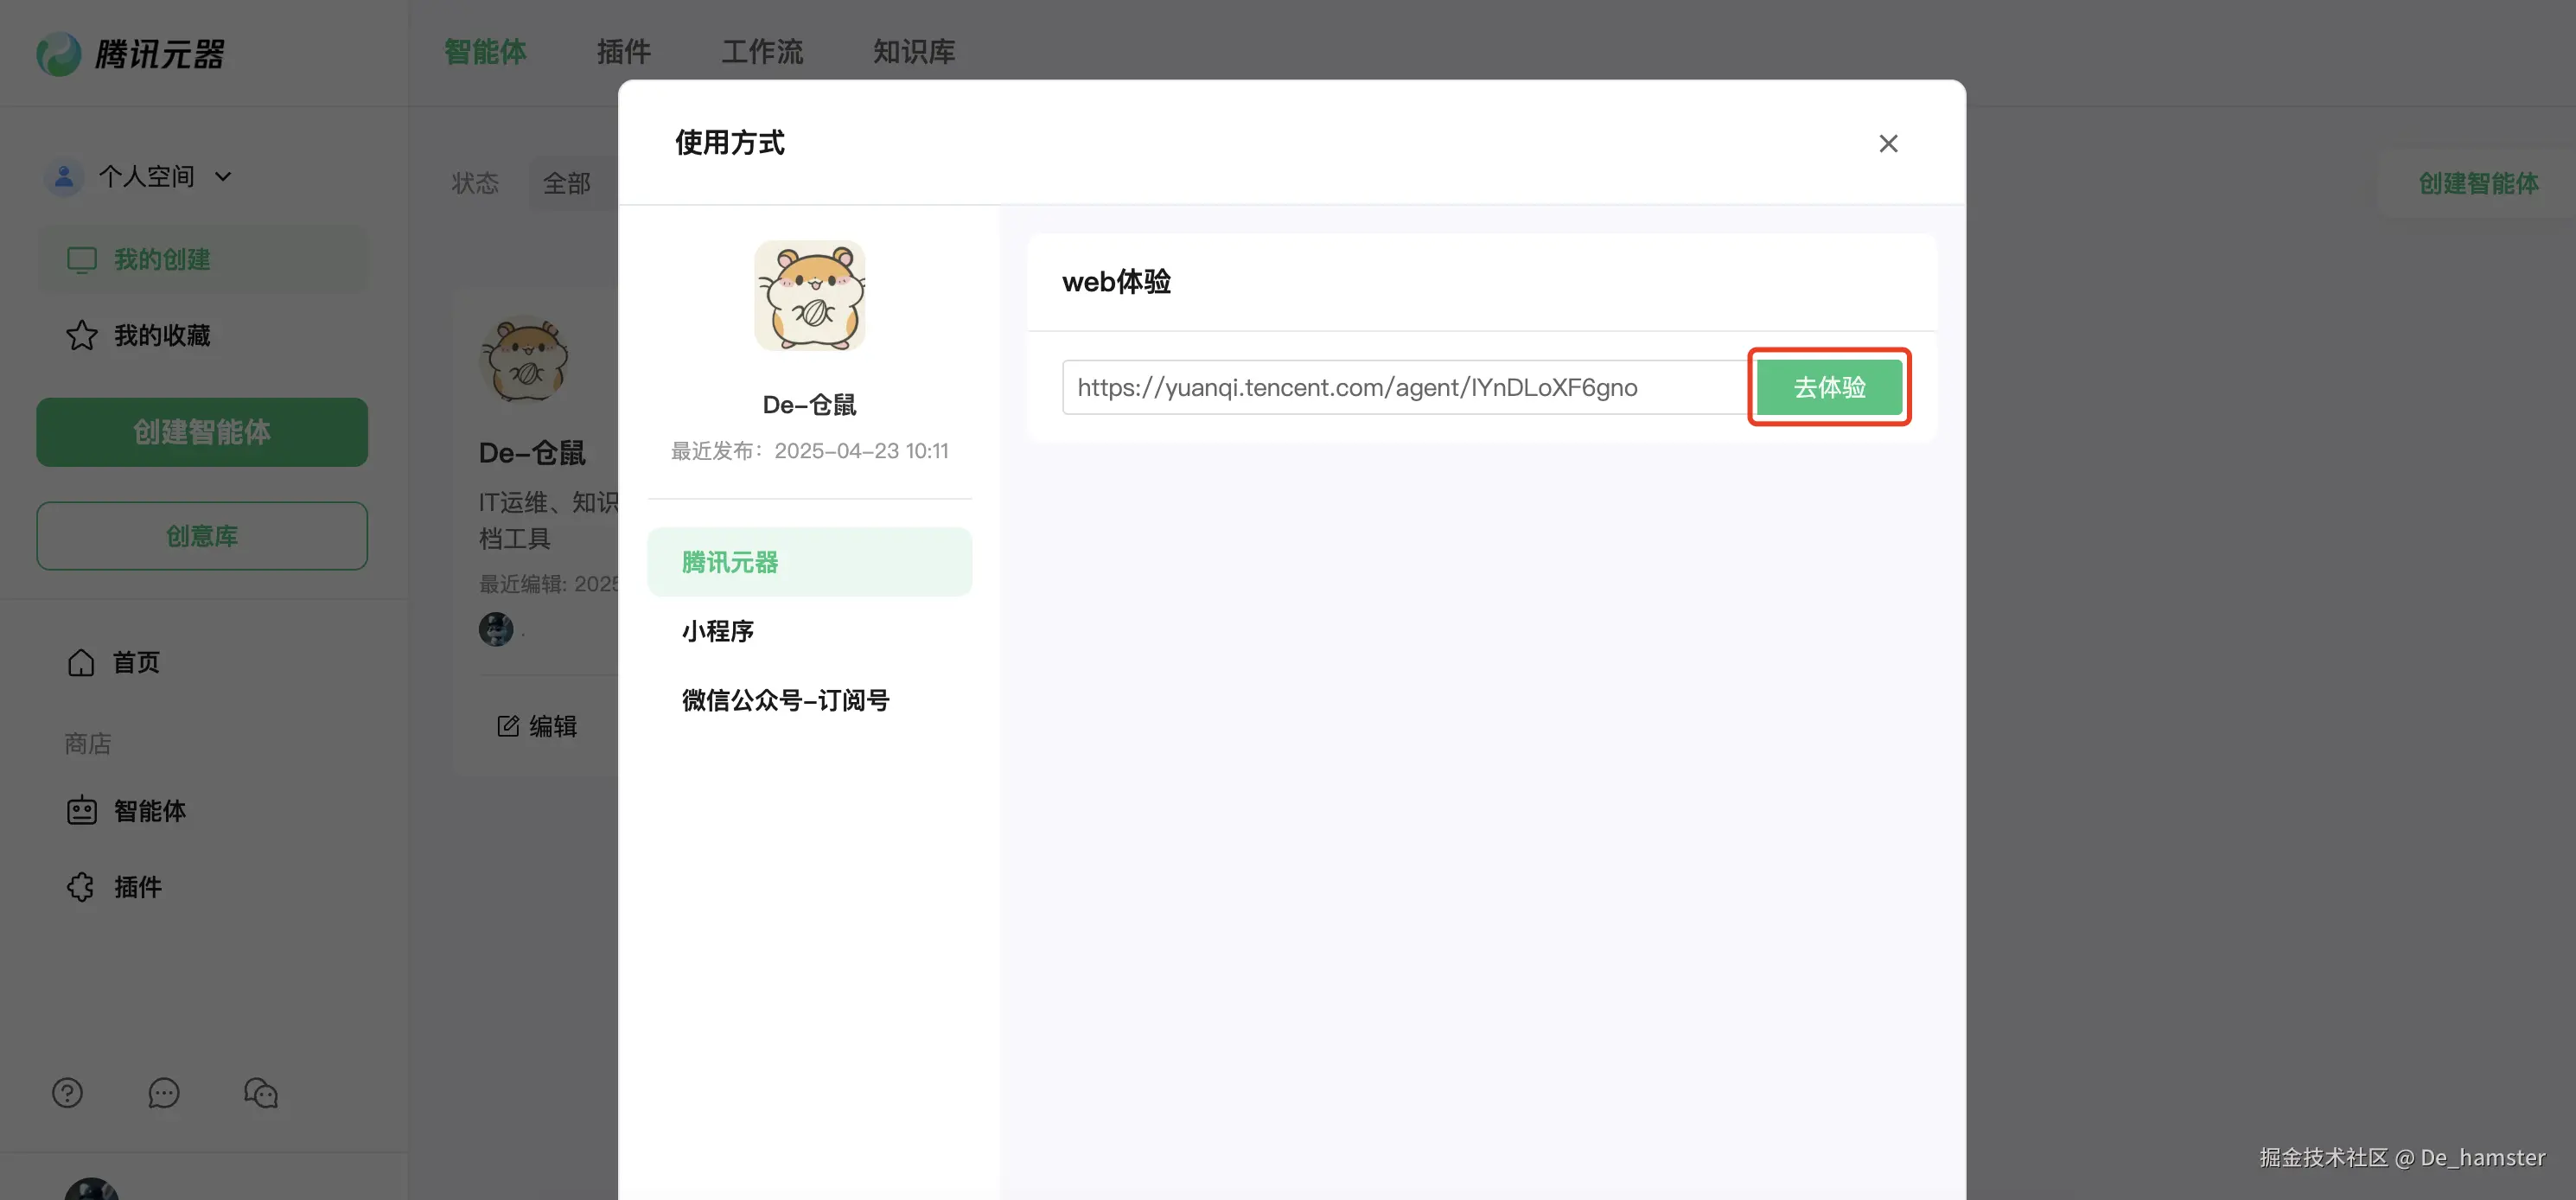
Task: Select the 腾讯元器 usage option
Action: (809, 562)
